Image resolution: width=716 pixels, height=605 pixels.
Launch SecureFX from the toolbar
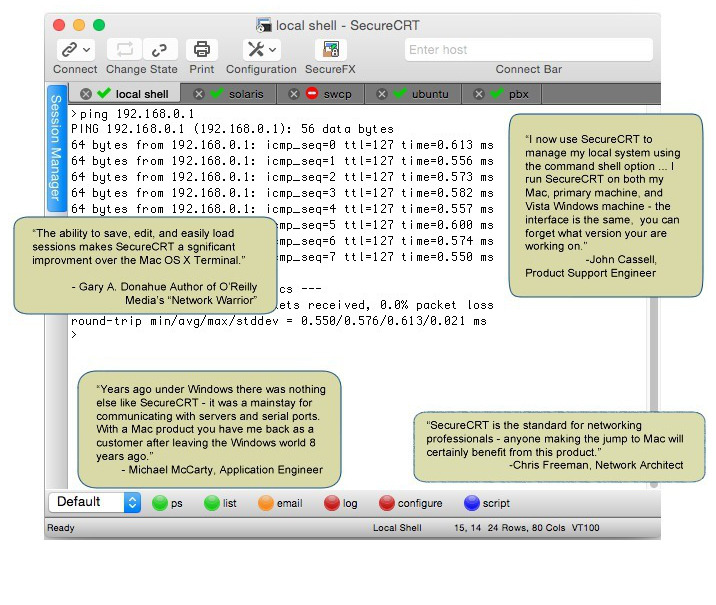pyautogui.click(x=330, y=49)
